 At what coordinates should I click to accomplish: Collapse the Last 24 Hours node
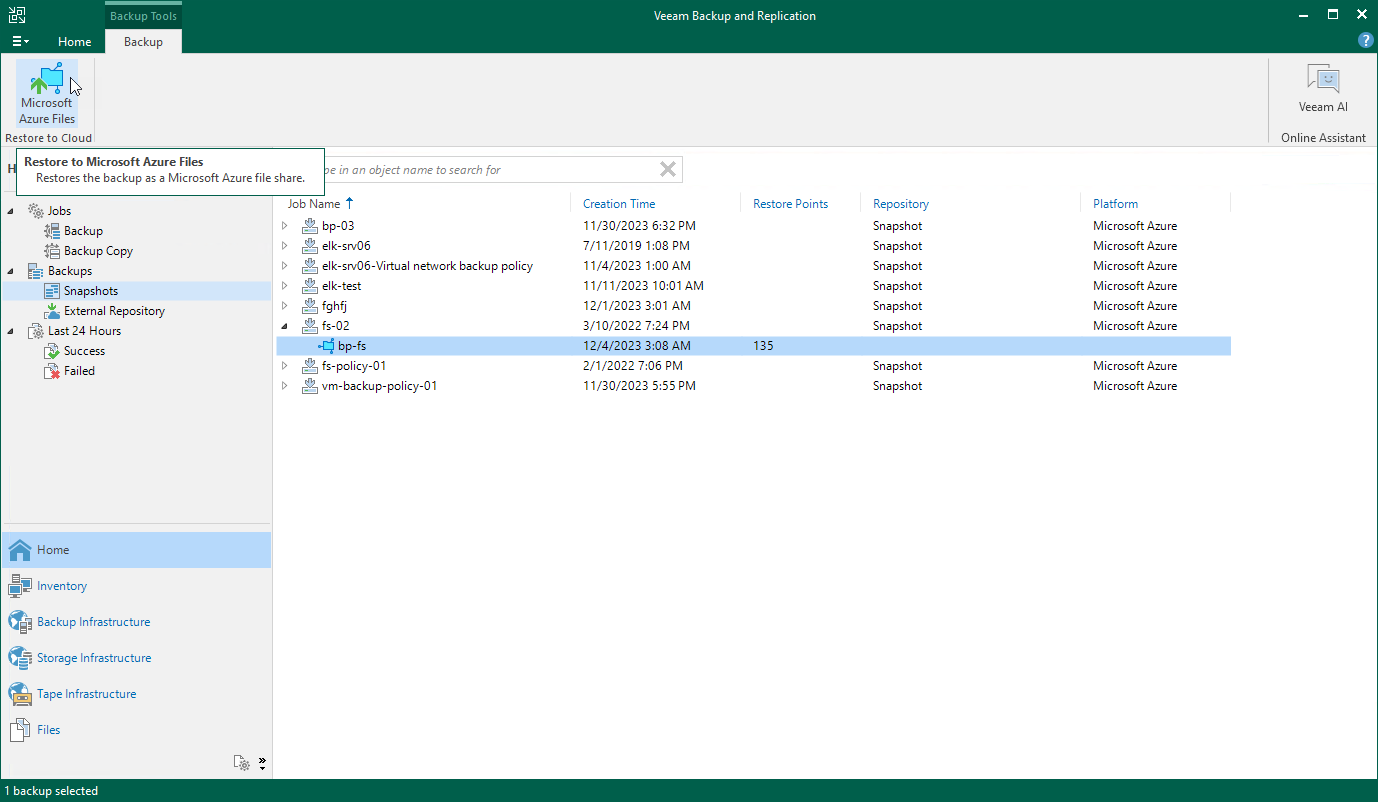[x=12, y=331]
